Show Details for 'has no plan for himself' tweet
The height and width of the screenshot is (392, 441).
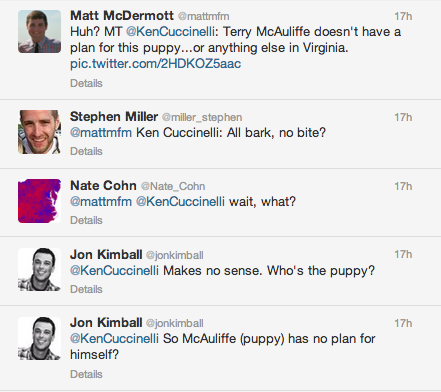[86, 374]
